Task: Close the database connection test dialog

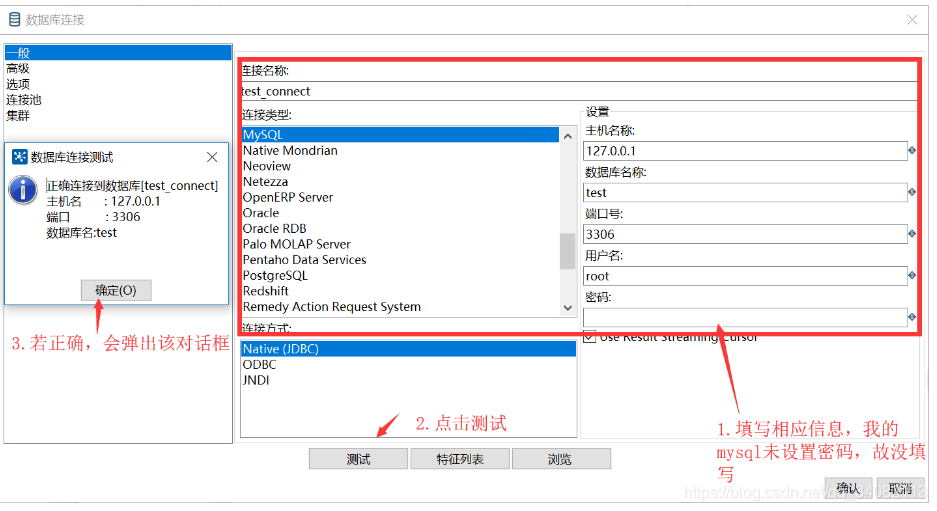Action: click(212, 157)
